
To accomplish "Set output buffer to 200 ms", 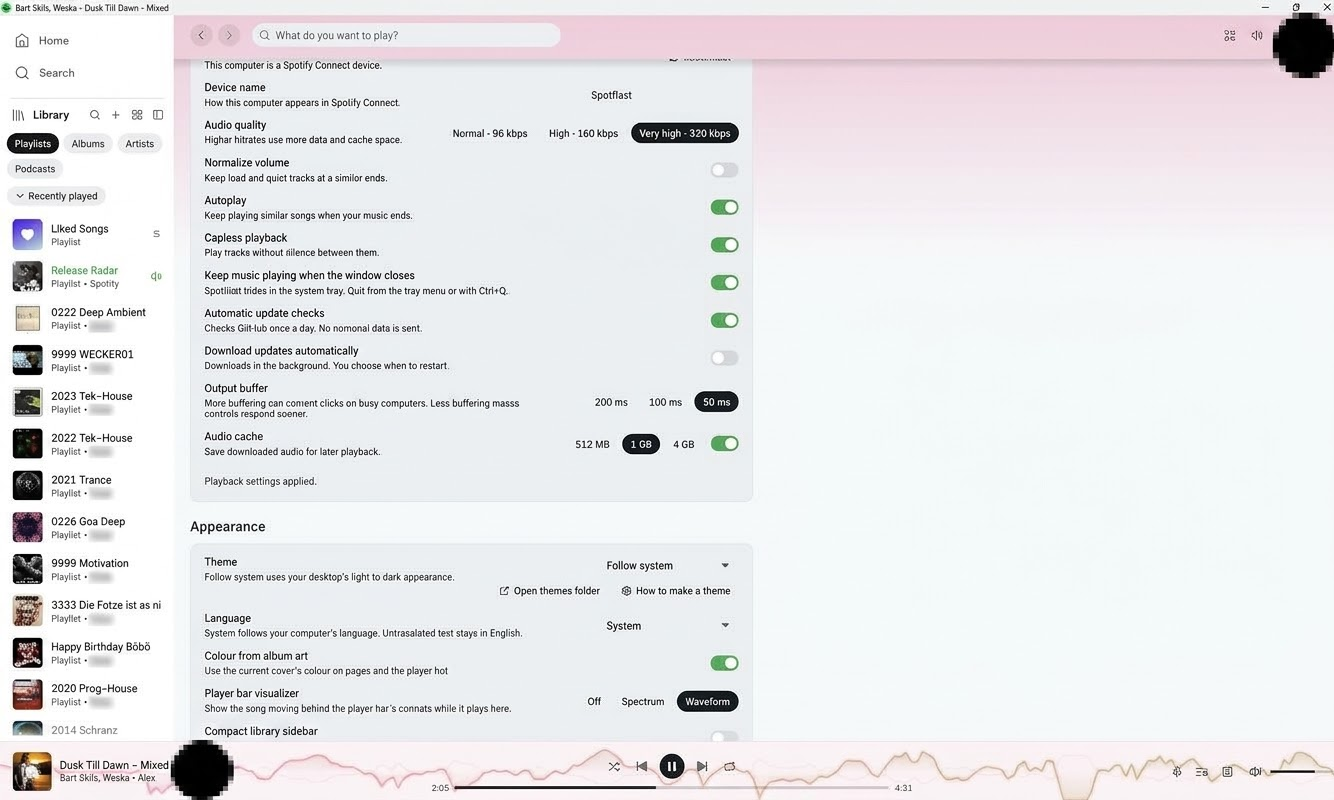I will [611, 402].
